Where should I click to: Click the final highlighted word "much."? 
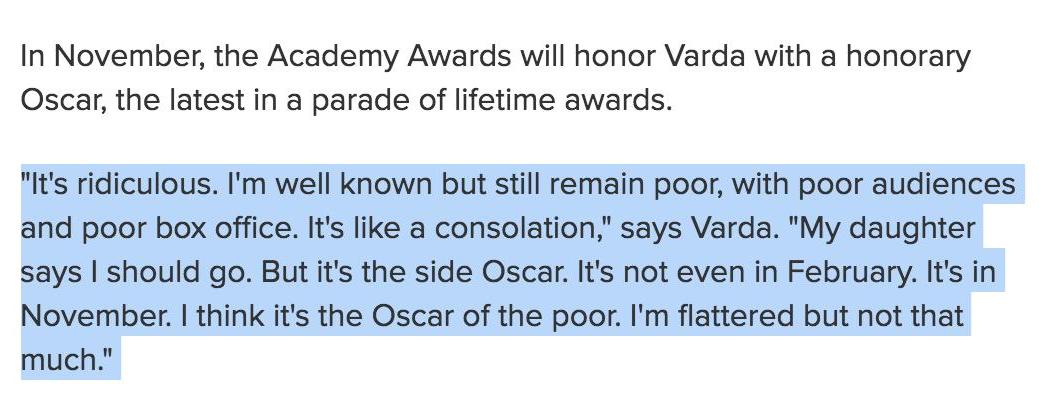point(64,361)
